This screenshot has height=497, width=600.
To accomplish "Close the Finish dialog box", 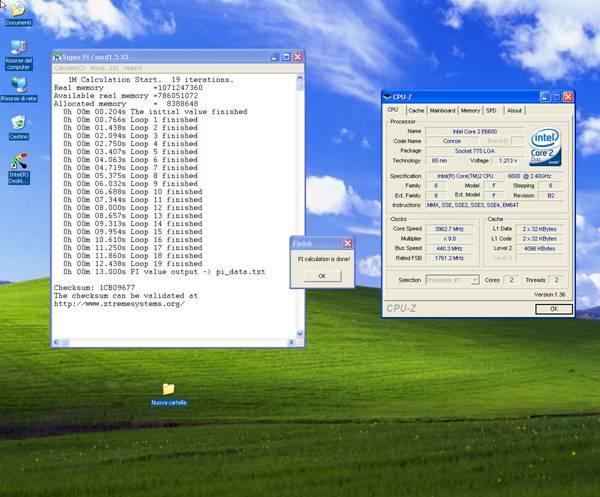I will click(x=347, y=243).
